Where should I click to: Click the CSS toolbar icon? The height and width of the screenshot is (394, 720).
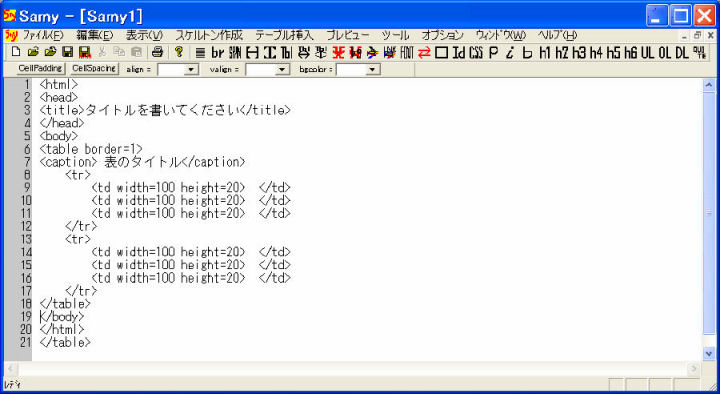476,52
